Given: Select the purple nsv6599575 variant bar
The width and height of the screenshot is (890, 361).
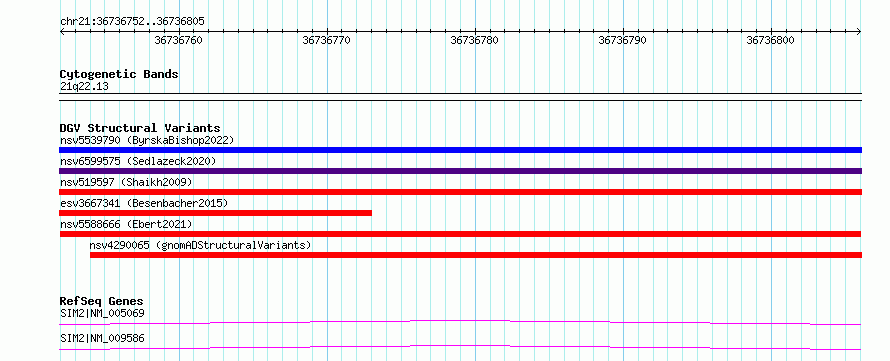Looking at the screenshot, I should tap(460, 171).
